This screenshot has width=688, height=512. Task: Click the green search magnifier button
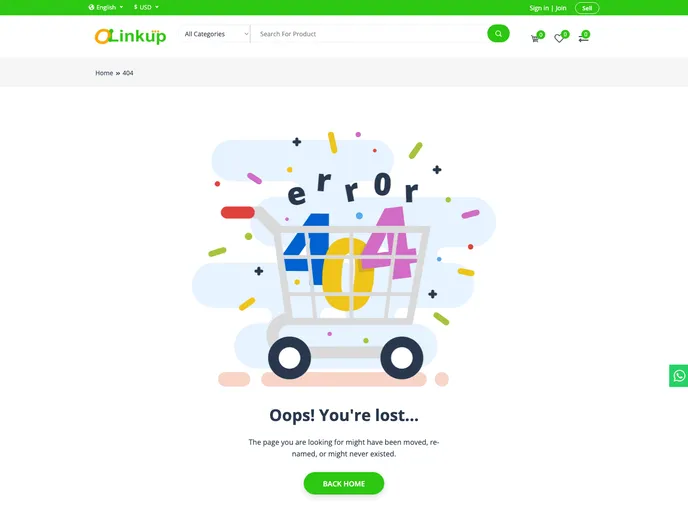(498, 33)
